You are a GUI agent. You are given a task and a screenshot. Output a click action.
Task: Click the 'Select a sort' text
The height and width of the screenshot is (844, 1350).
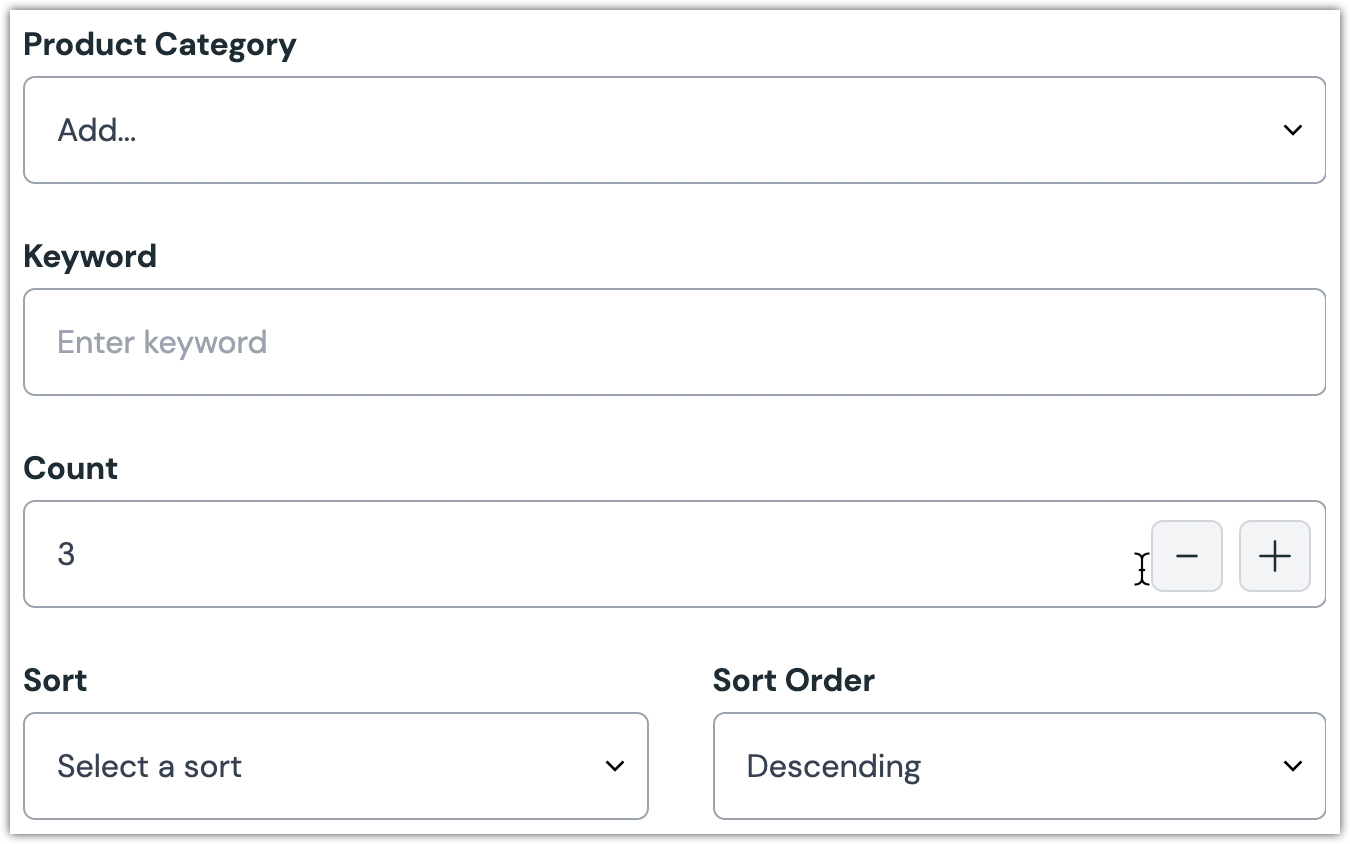[149, 766]
